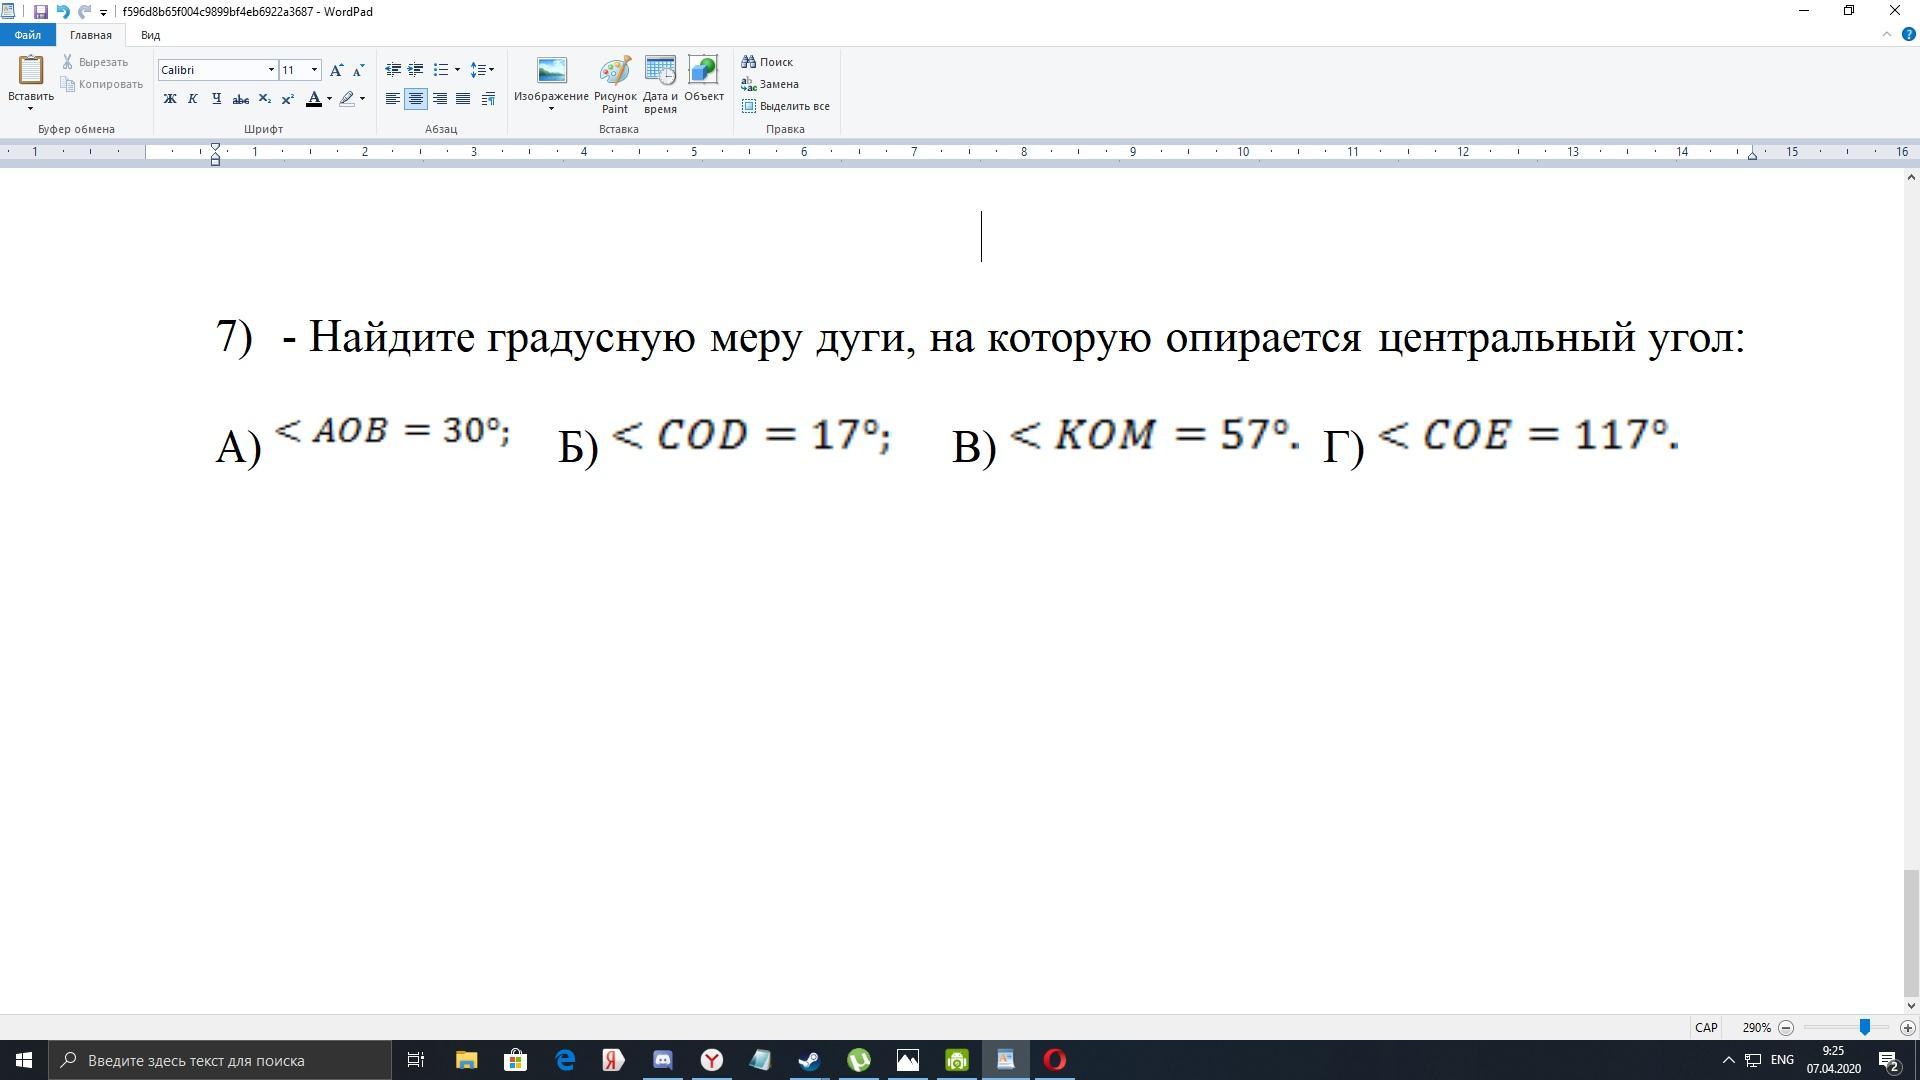Screen dimensions: 1920x1080
Task: Click the zoom slider handle
Action: (x=1864, y=1027)
